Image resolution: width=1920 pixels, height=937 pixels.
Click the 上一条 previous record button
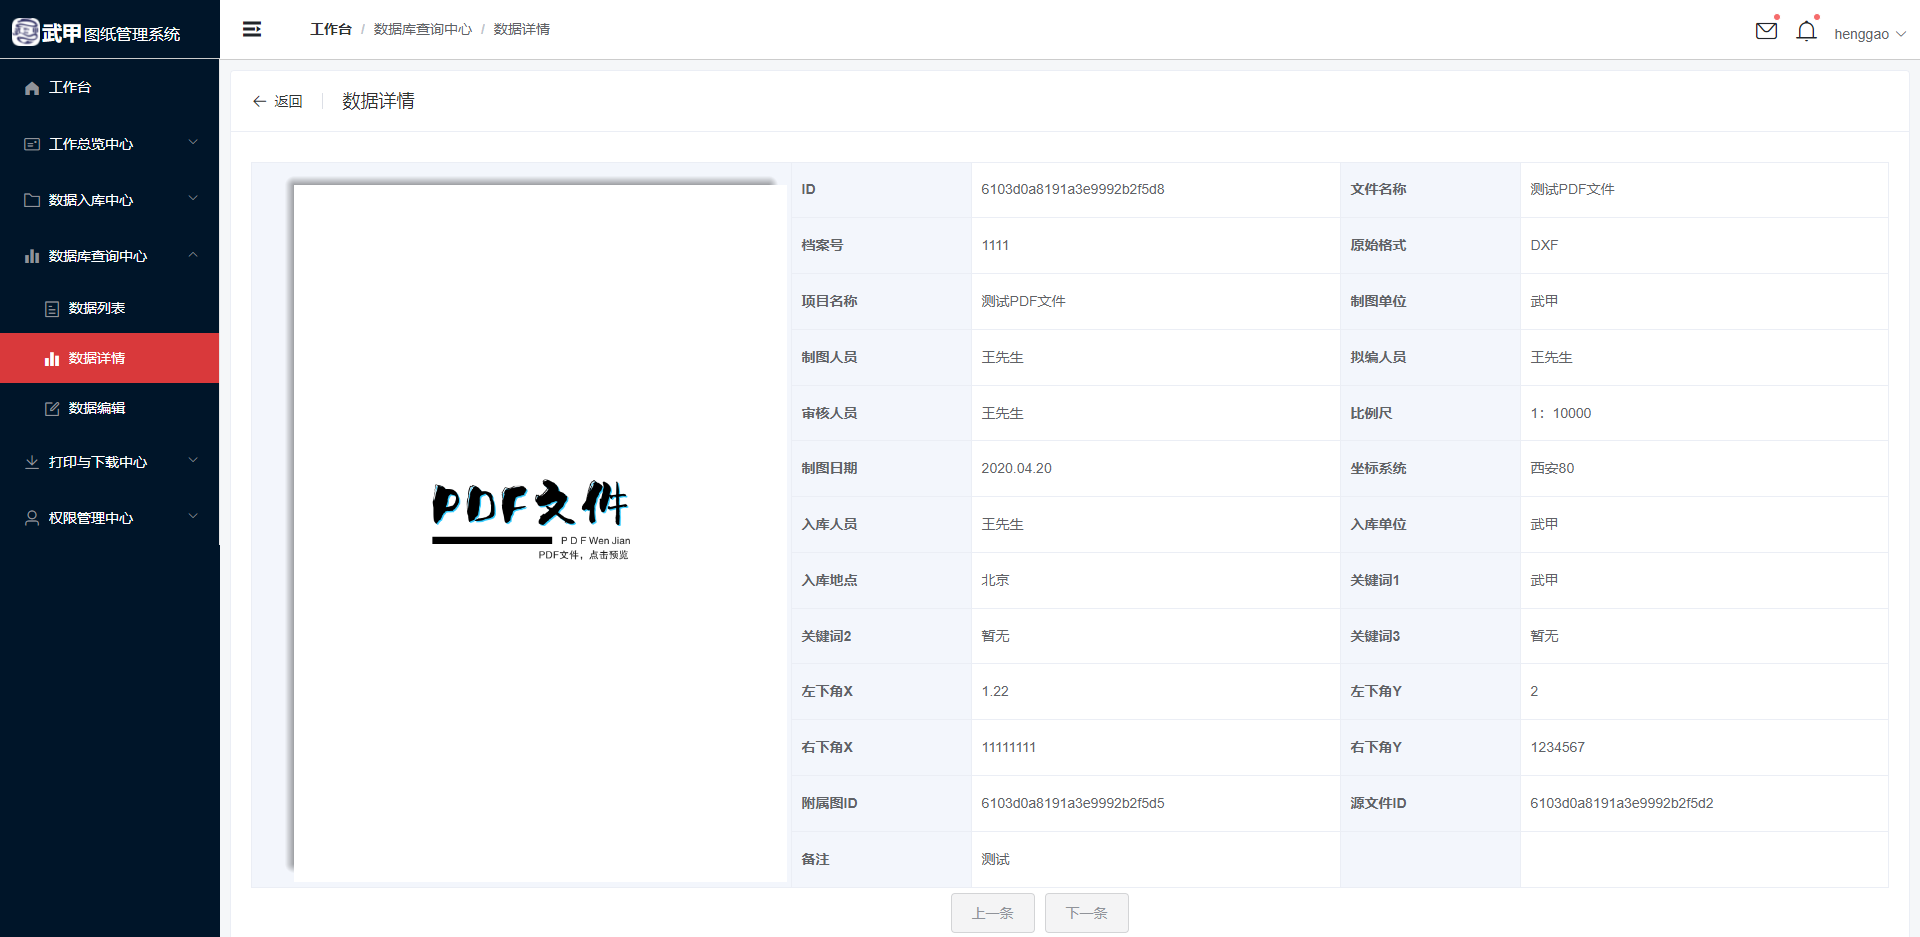click(992, 913)
